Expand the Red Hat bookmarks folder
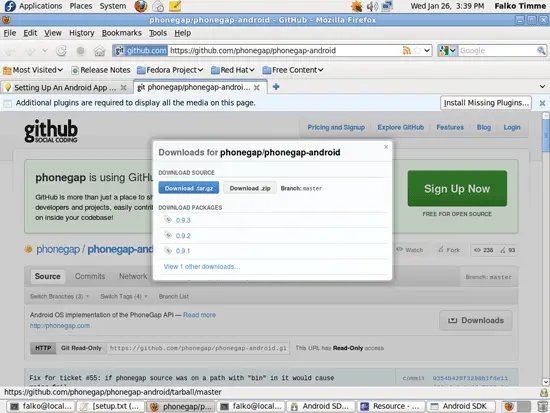 (x=233, y=70)
